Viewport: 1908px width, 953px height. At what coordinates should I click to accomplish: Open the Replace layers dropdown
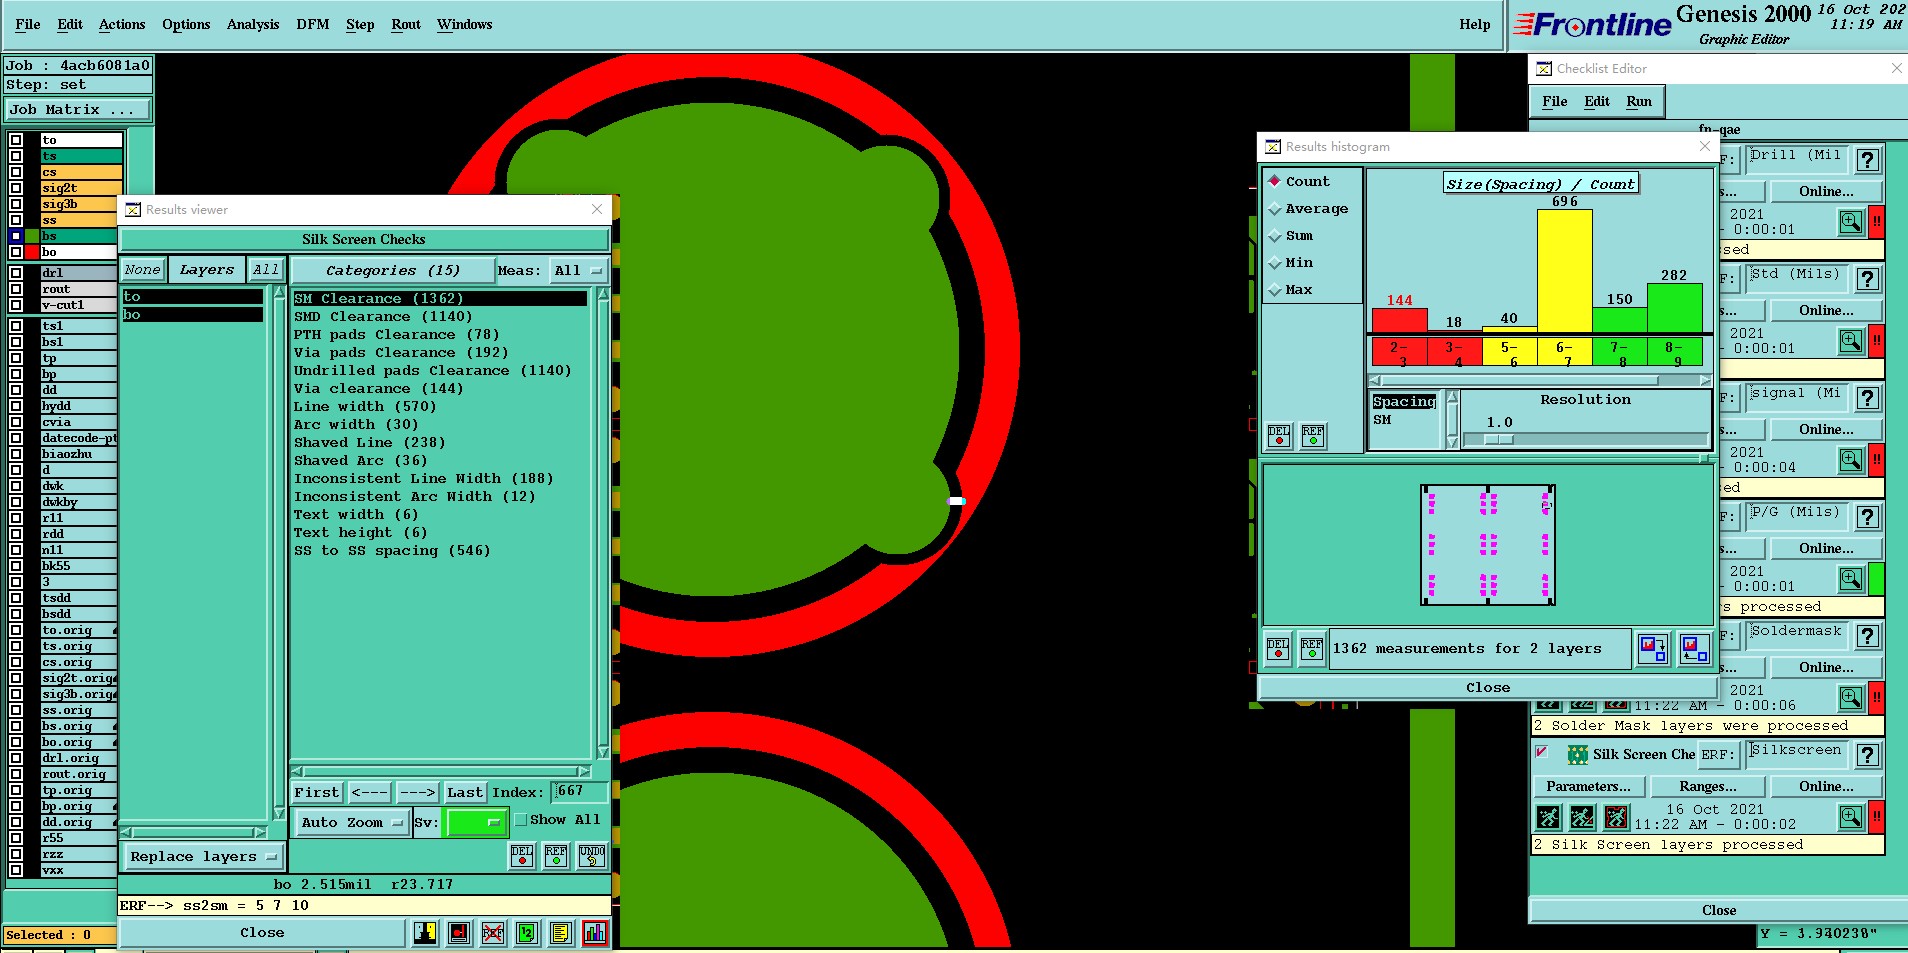coord(204,856)
